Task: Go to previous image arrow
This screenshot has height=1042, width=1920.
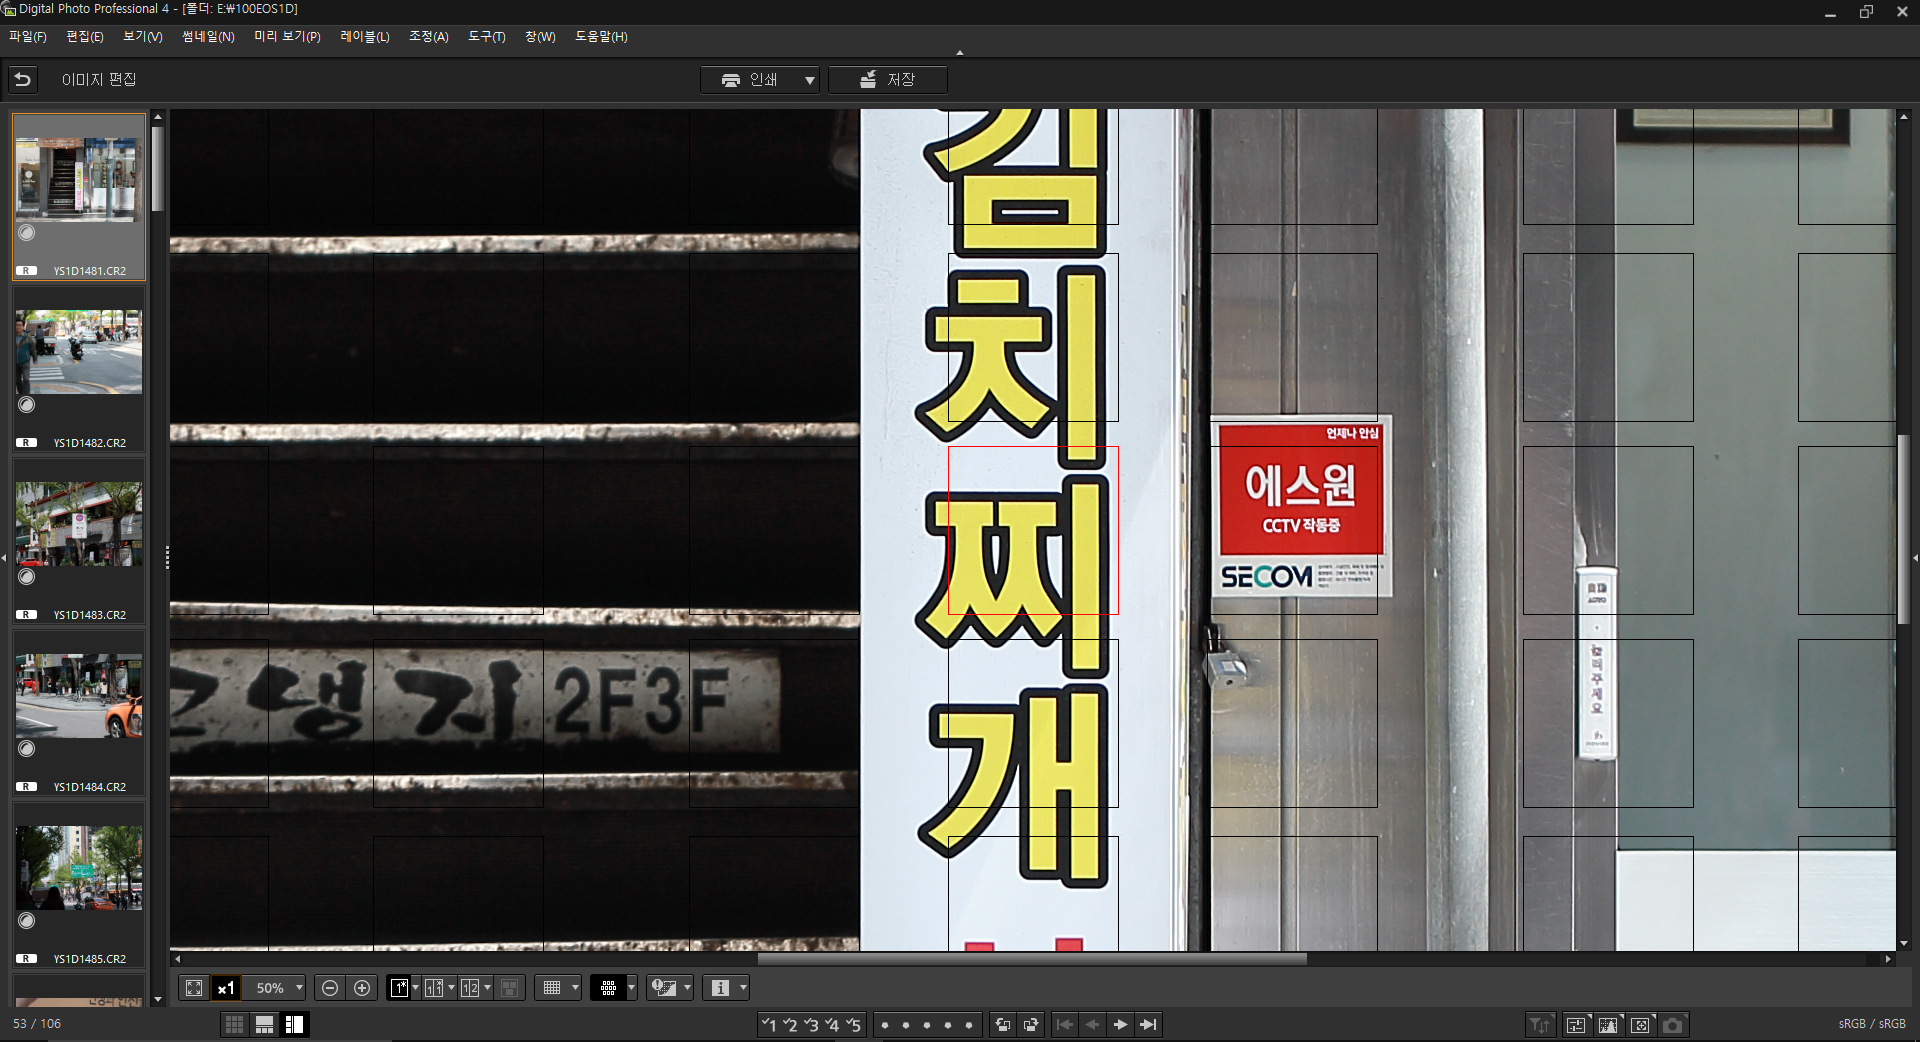Action: pyautogui.click(x=1093, y=1024)
